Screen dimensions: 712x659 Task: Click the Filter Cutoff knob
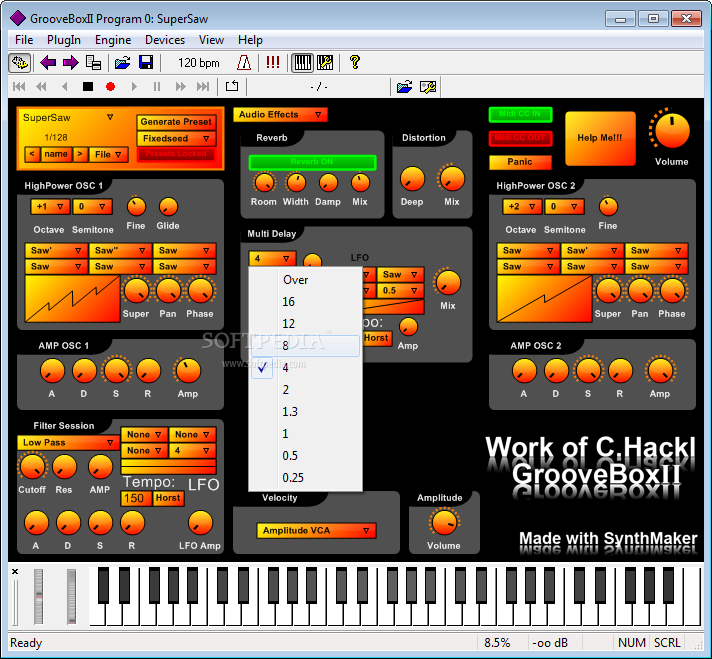tap(32, 466)
